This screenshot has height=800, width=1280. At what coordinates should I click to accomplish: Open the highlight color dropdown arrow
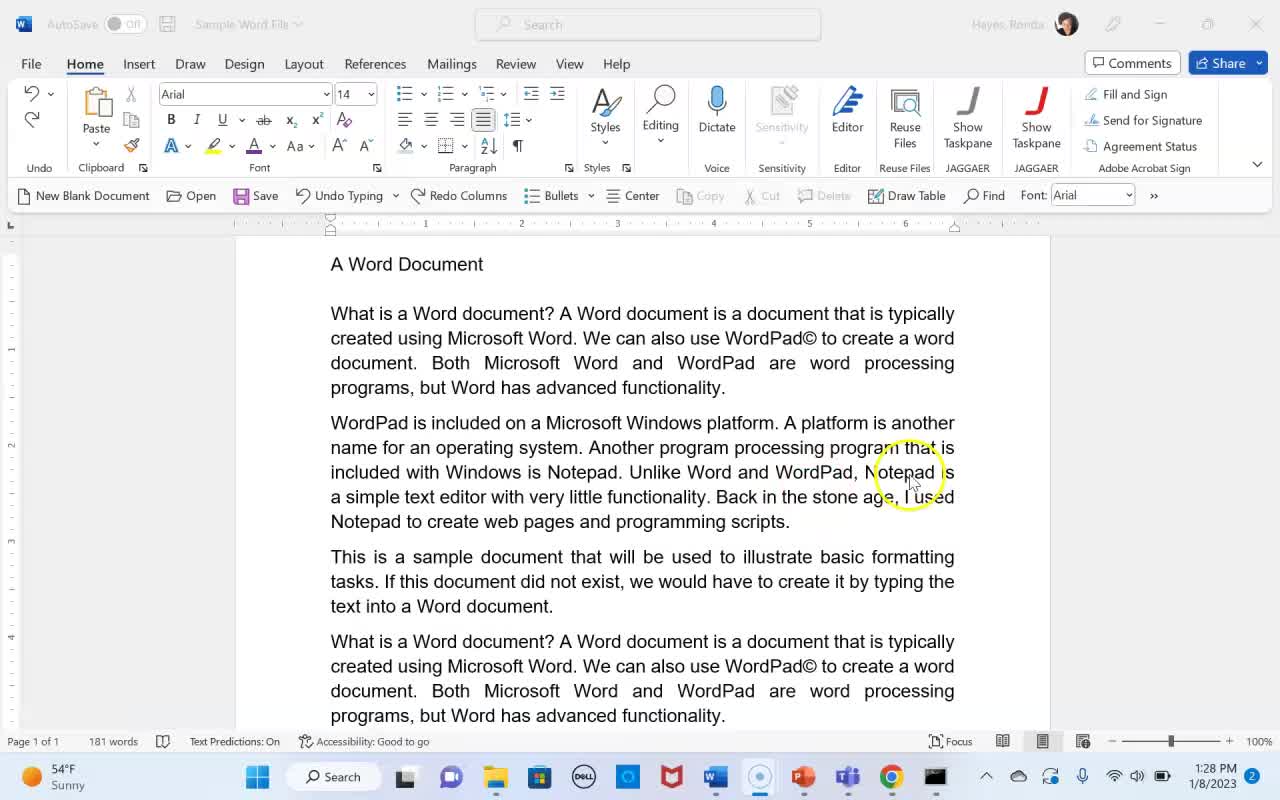click(232, 146)
